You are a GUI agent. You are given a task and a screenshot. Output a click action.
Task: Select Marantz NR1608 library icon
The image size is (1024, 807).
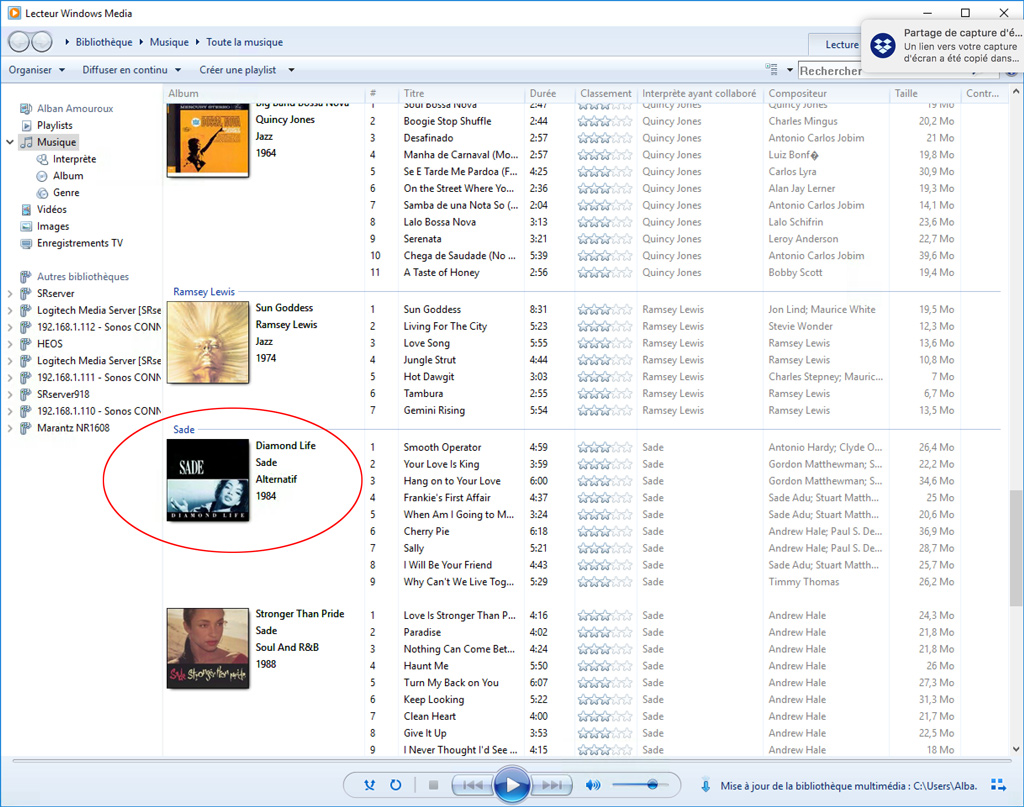click(26, 428)
